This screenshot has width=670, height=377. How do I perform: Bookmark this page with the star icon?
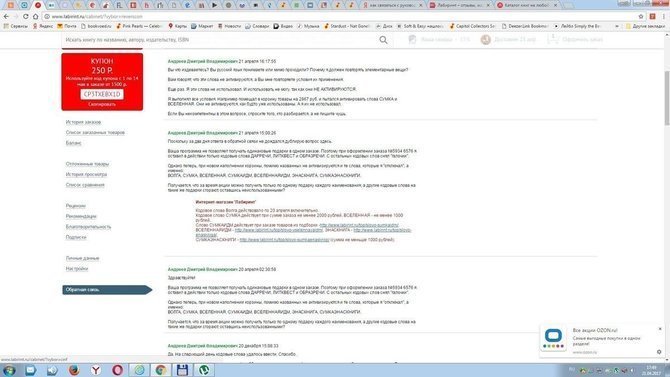pos(641,16)
